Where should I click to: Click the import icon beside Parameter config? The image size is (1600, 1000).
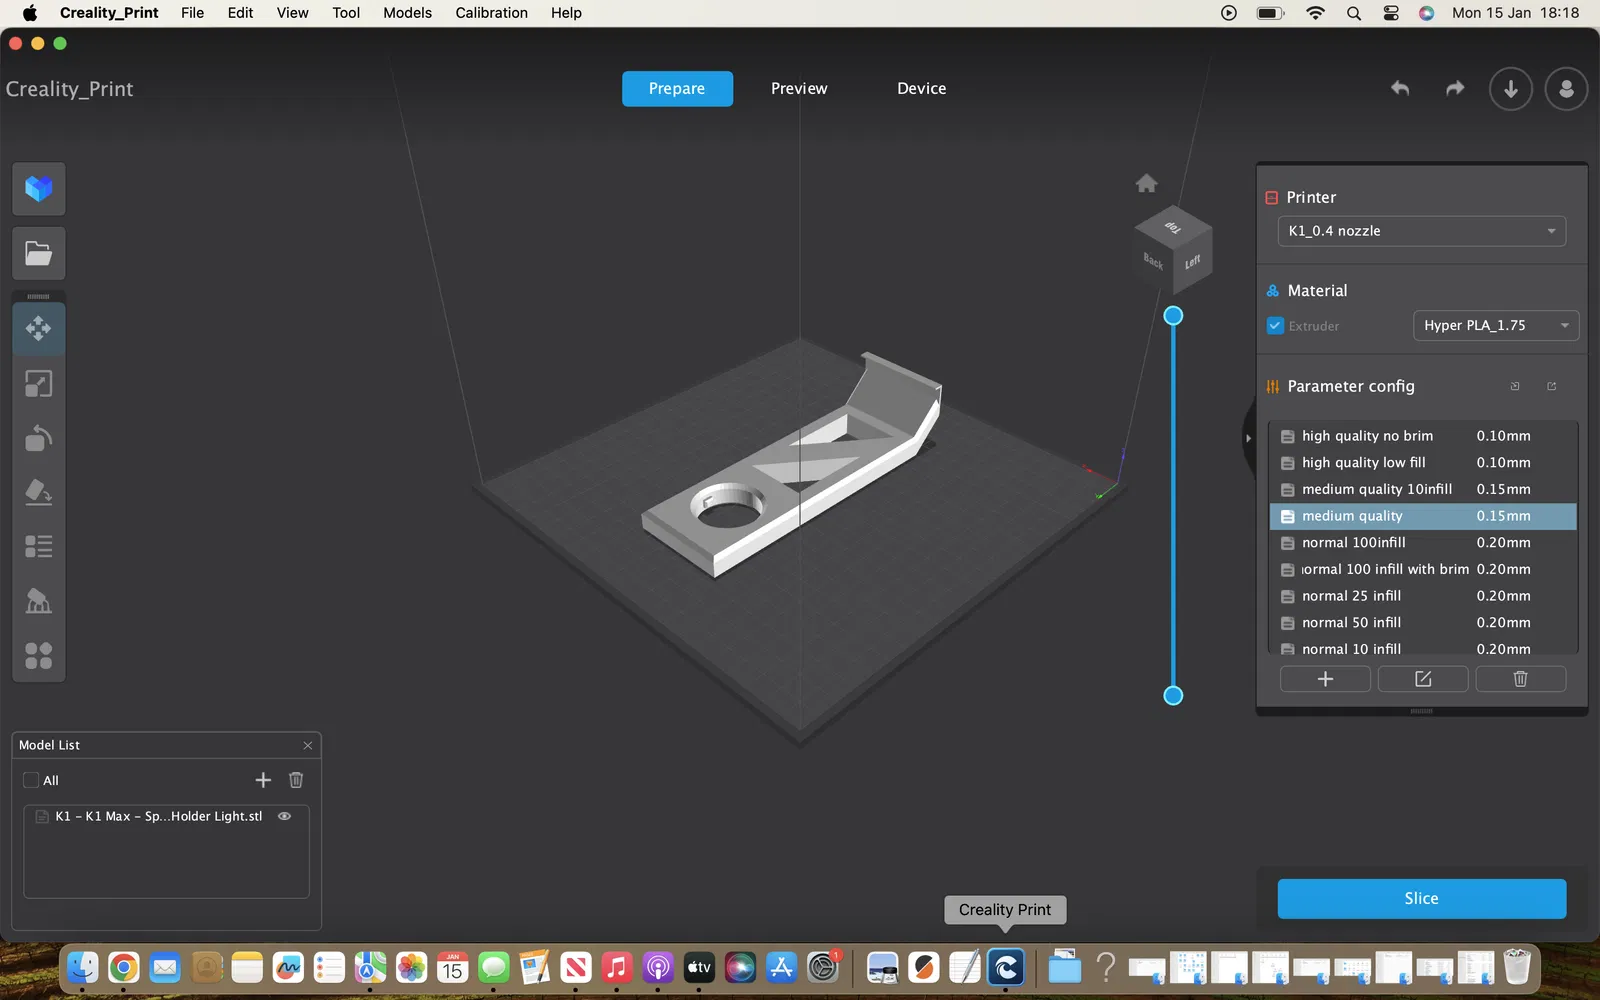[x=1515, y=386]
